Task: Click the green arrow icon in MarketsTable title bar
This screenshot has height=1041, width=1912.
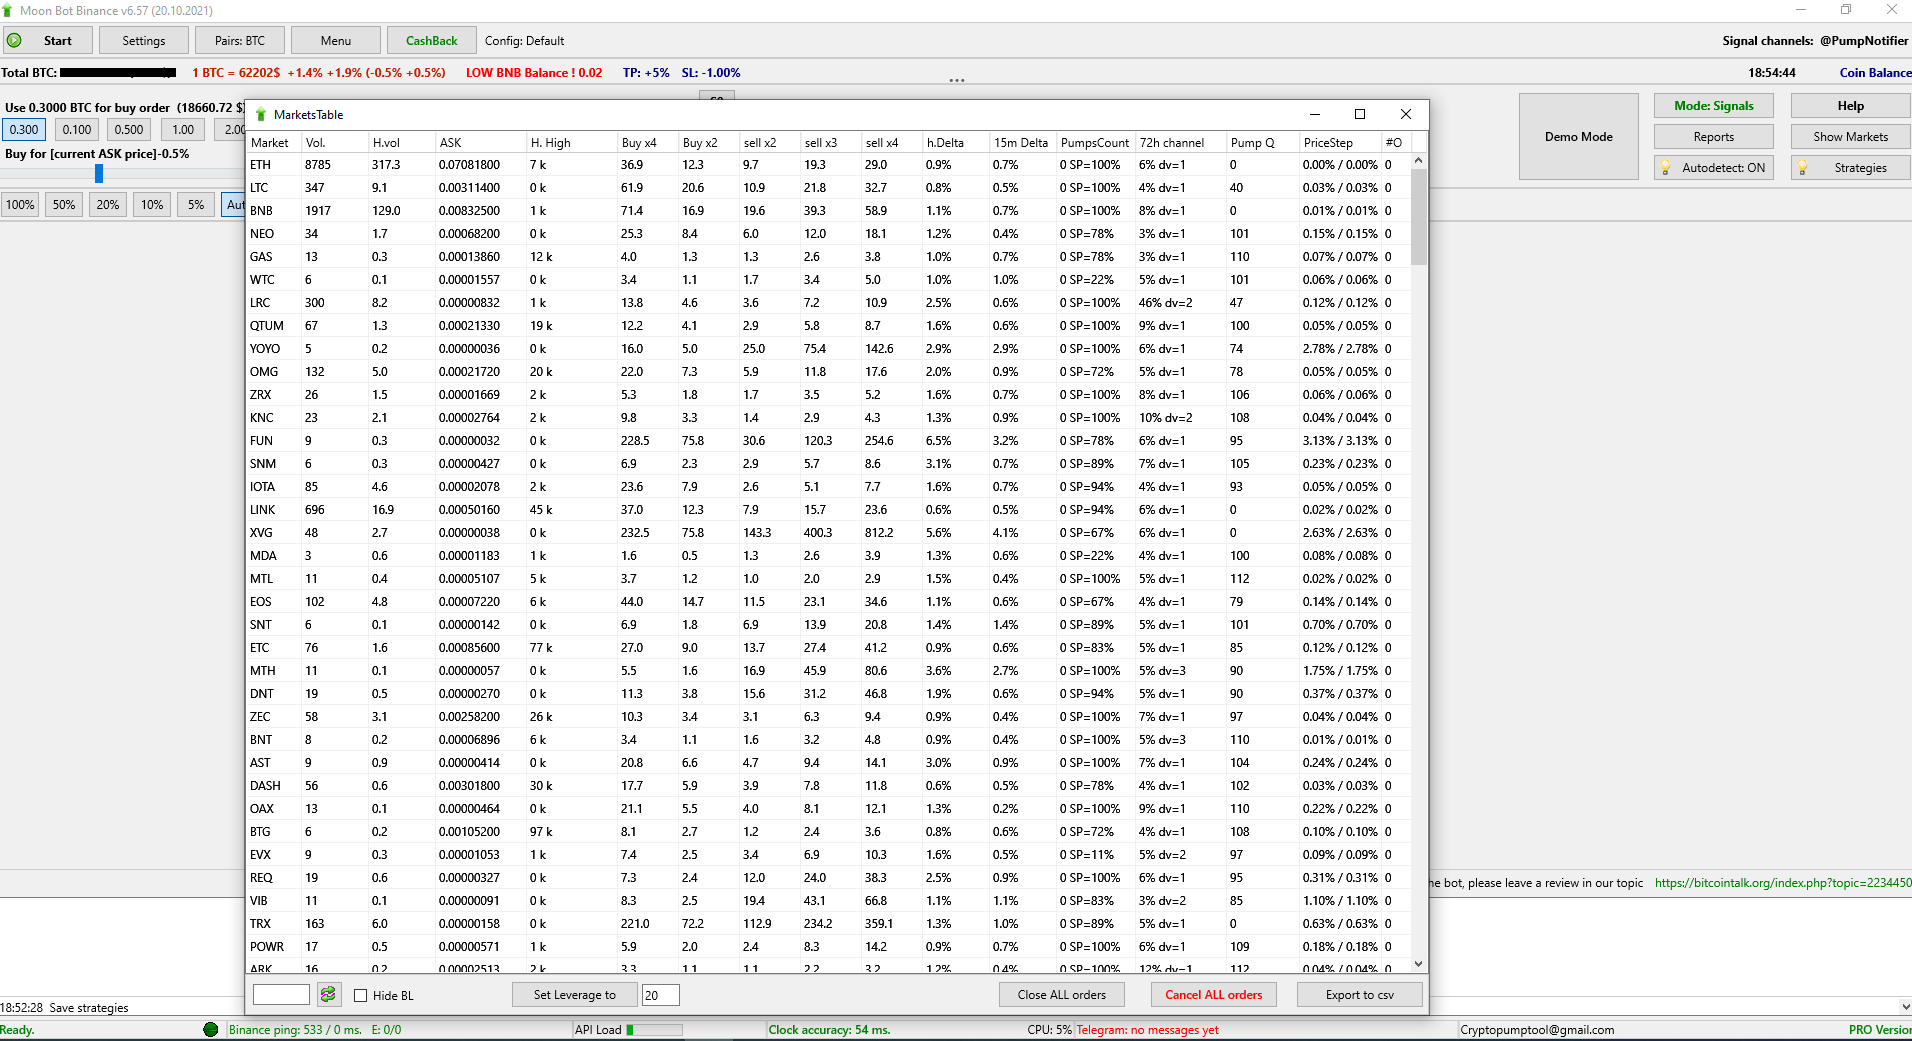Action: [x=261, y=115]
